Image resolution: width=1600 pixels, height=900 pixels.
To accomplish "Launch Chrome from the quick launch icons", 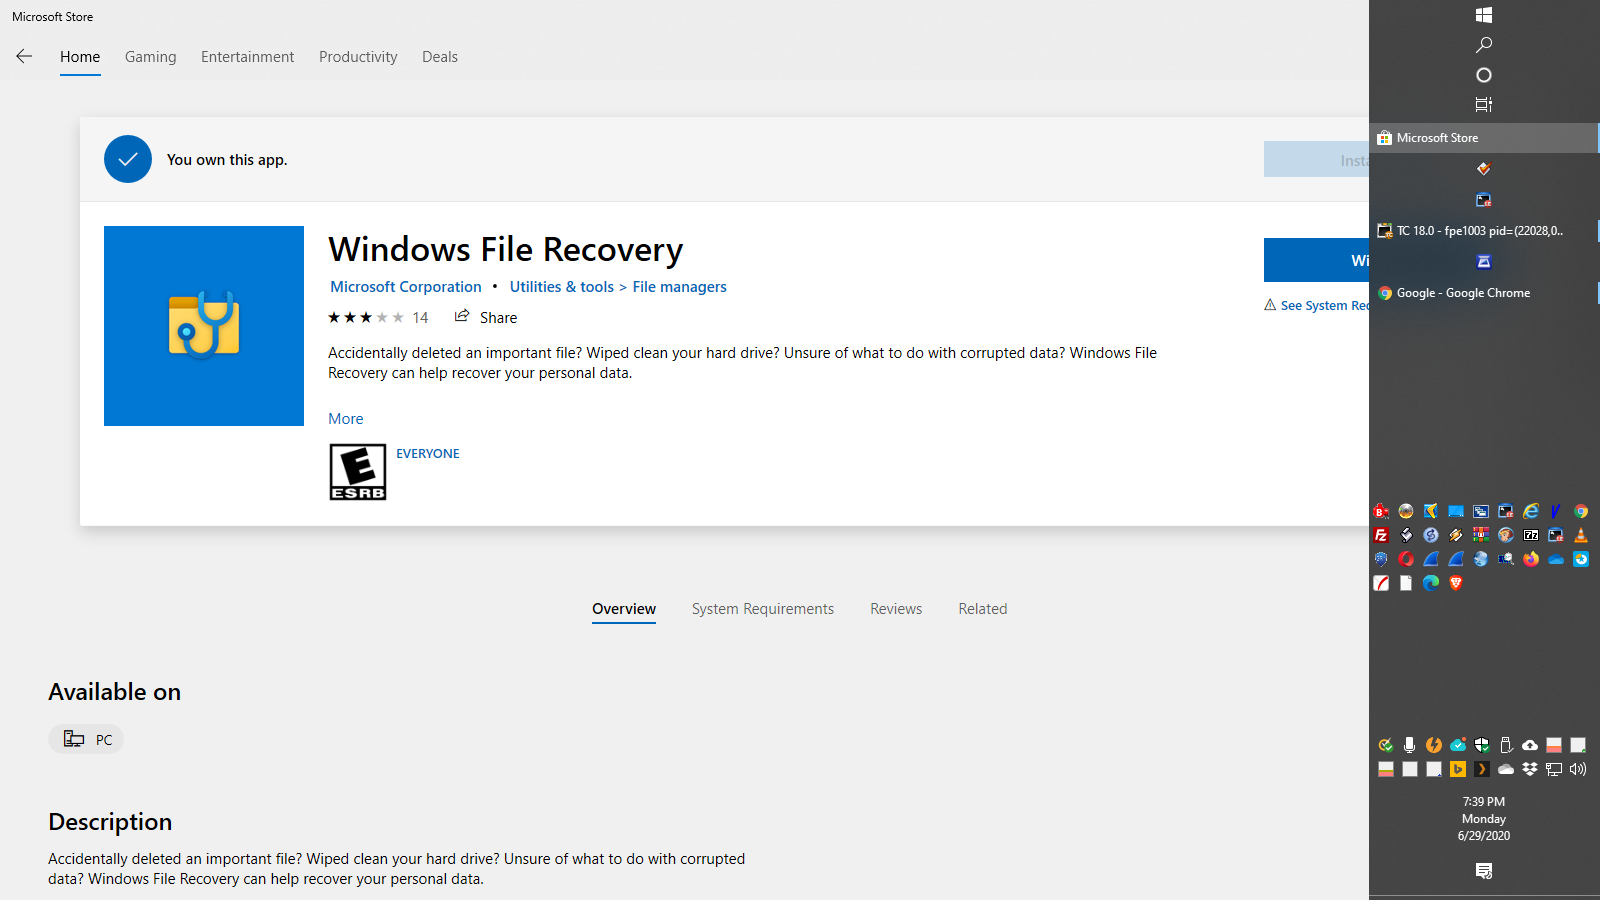I will pyautogui.click(x=1581, y=511).
